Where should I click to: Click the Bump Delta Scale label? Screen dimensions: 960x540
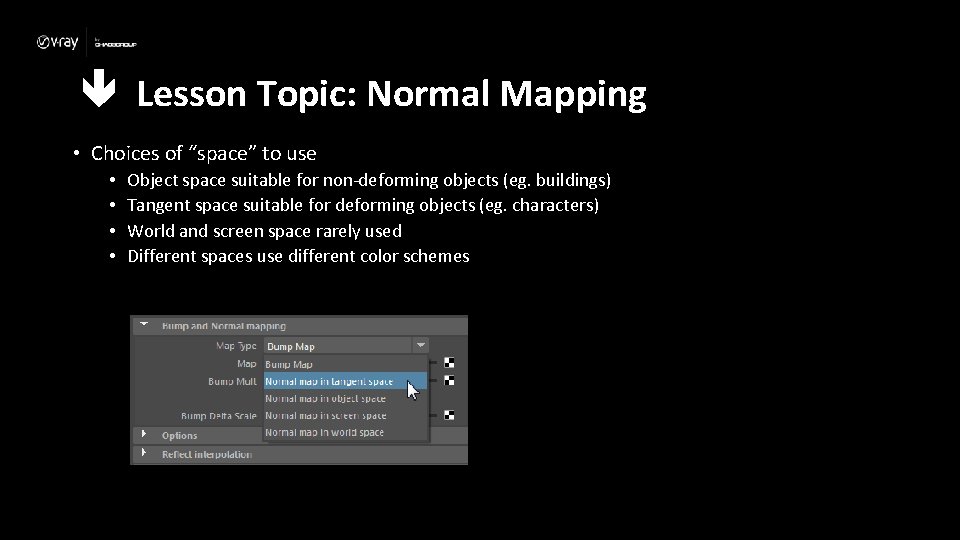pos(219,416)
